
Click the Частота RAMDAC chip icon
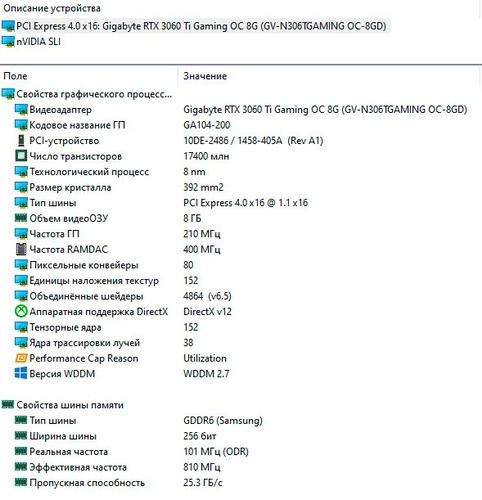(x=21, y=249)
